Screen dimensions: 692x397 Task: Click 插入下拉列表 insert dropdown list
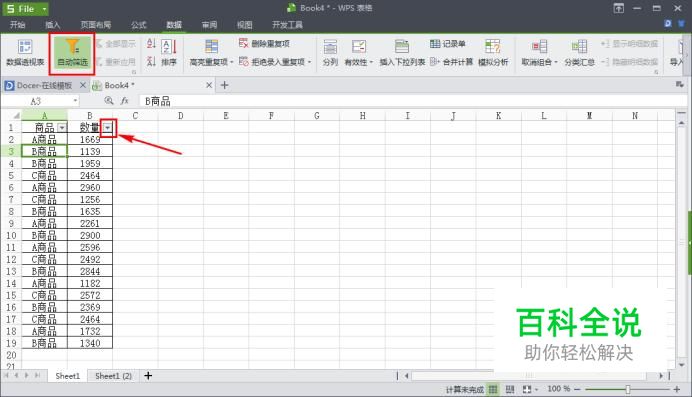402,53
